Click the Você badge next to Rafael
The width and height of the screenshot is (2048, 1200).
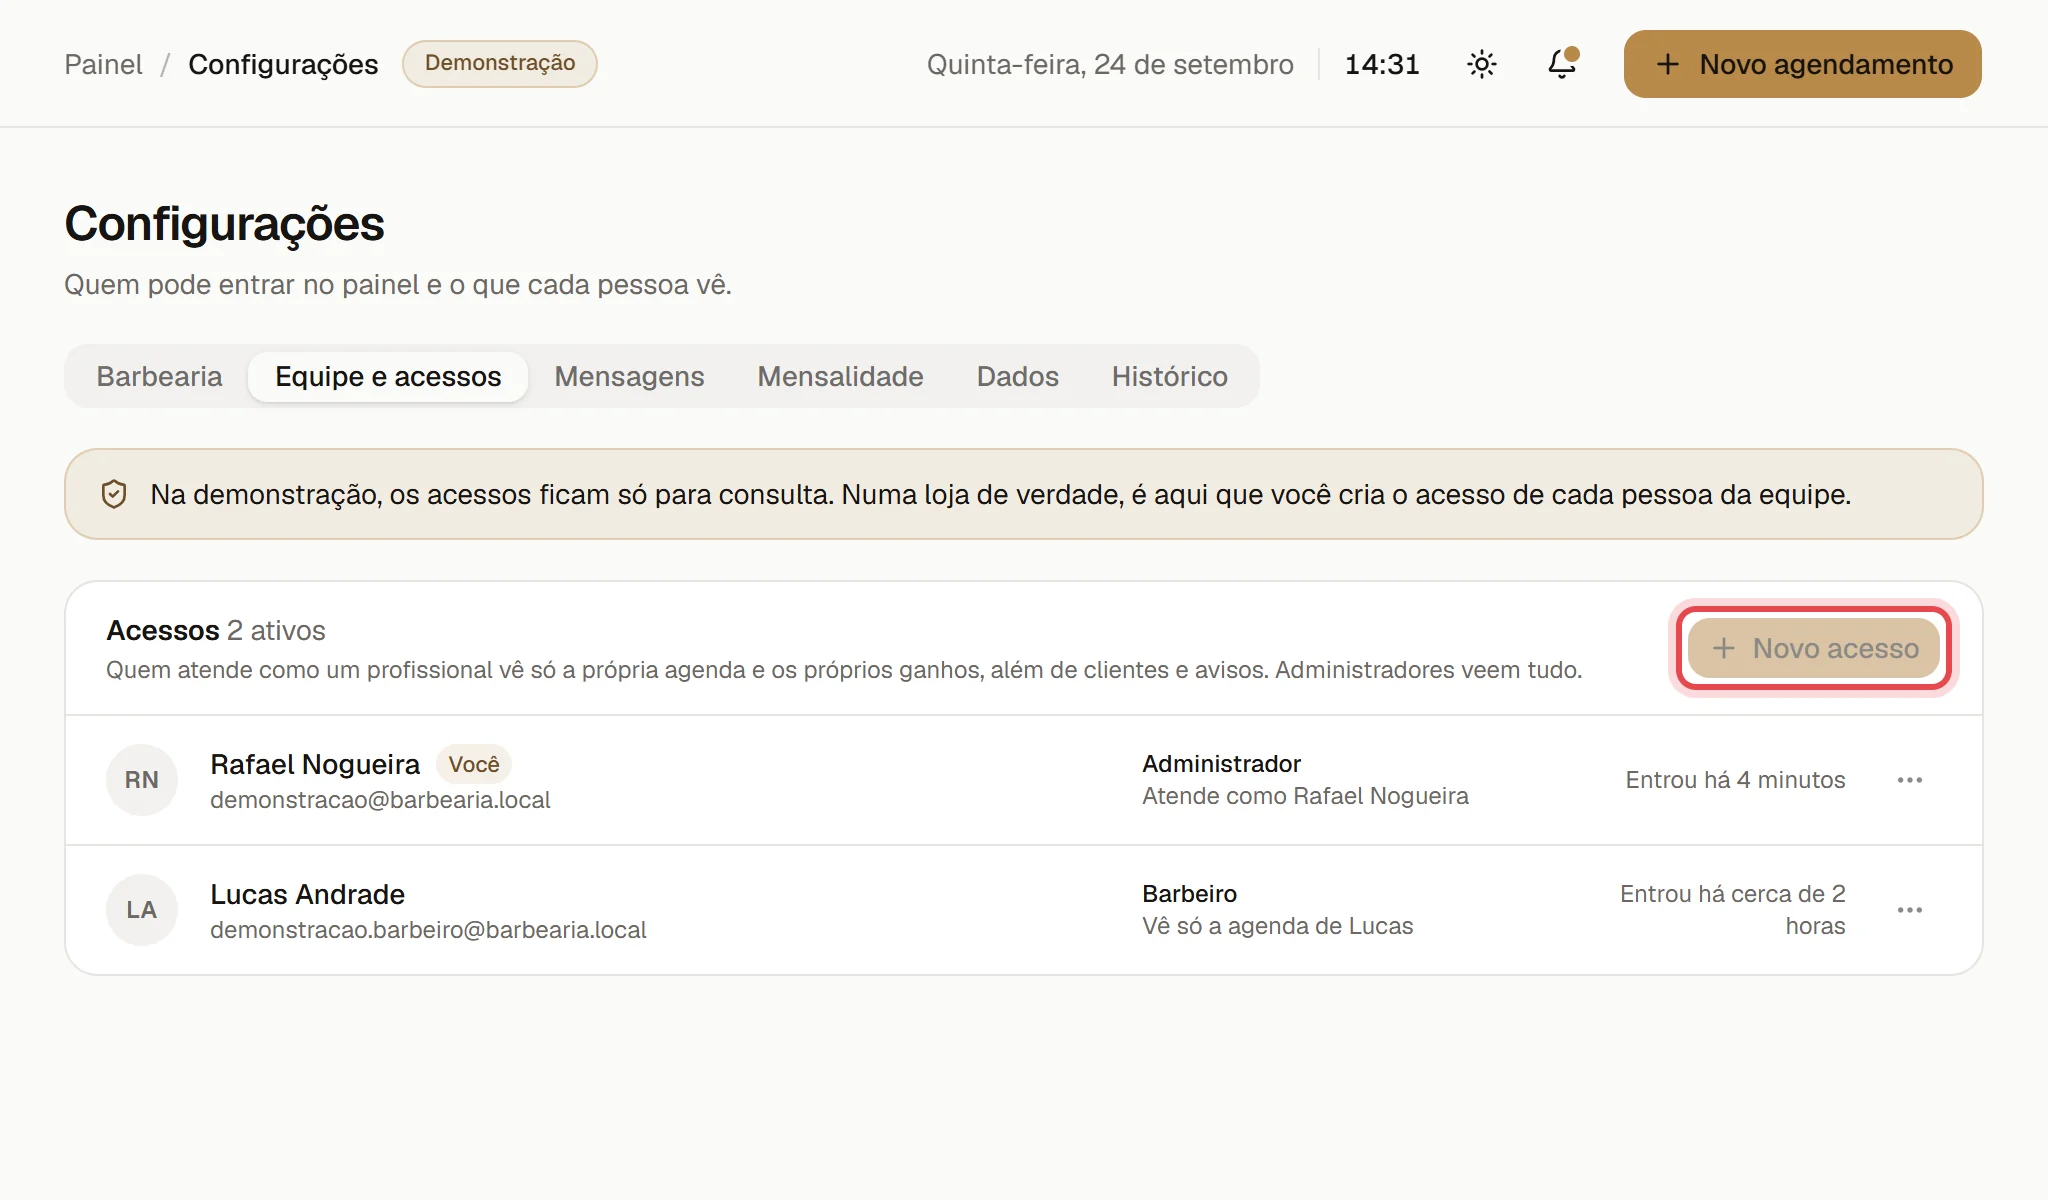[474, 764]
